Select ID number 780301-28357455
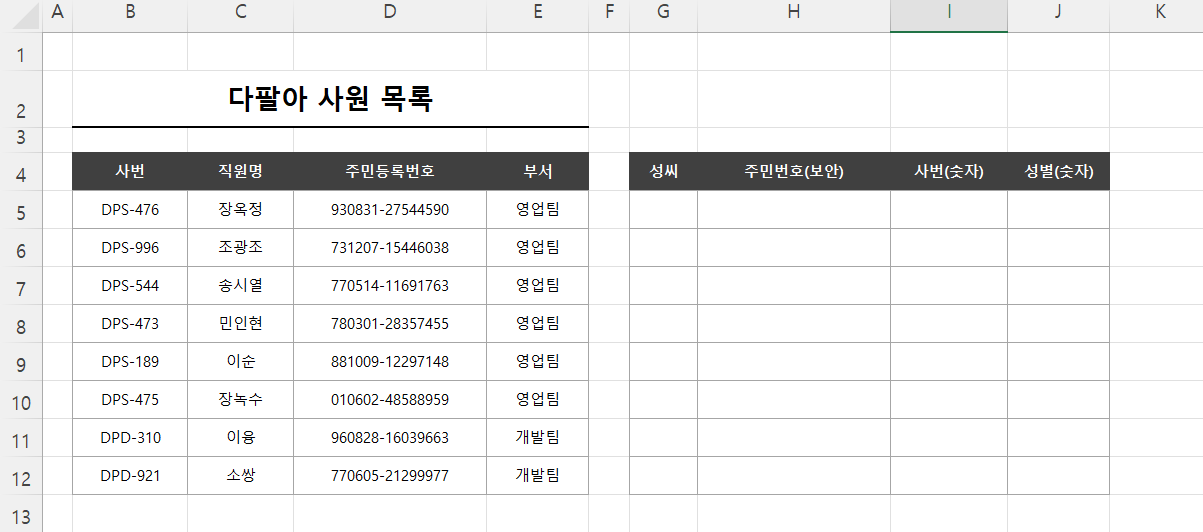The width and height of the screenshot is (1203, 532). pos(390,324)
